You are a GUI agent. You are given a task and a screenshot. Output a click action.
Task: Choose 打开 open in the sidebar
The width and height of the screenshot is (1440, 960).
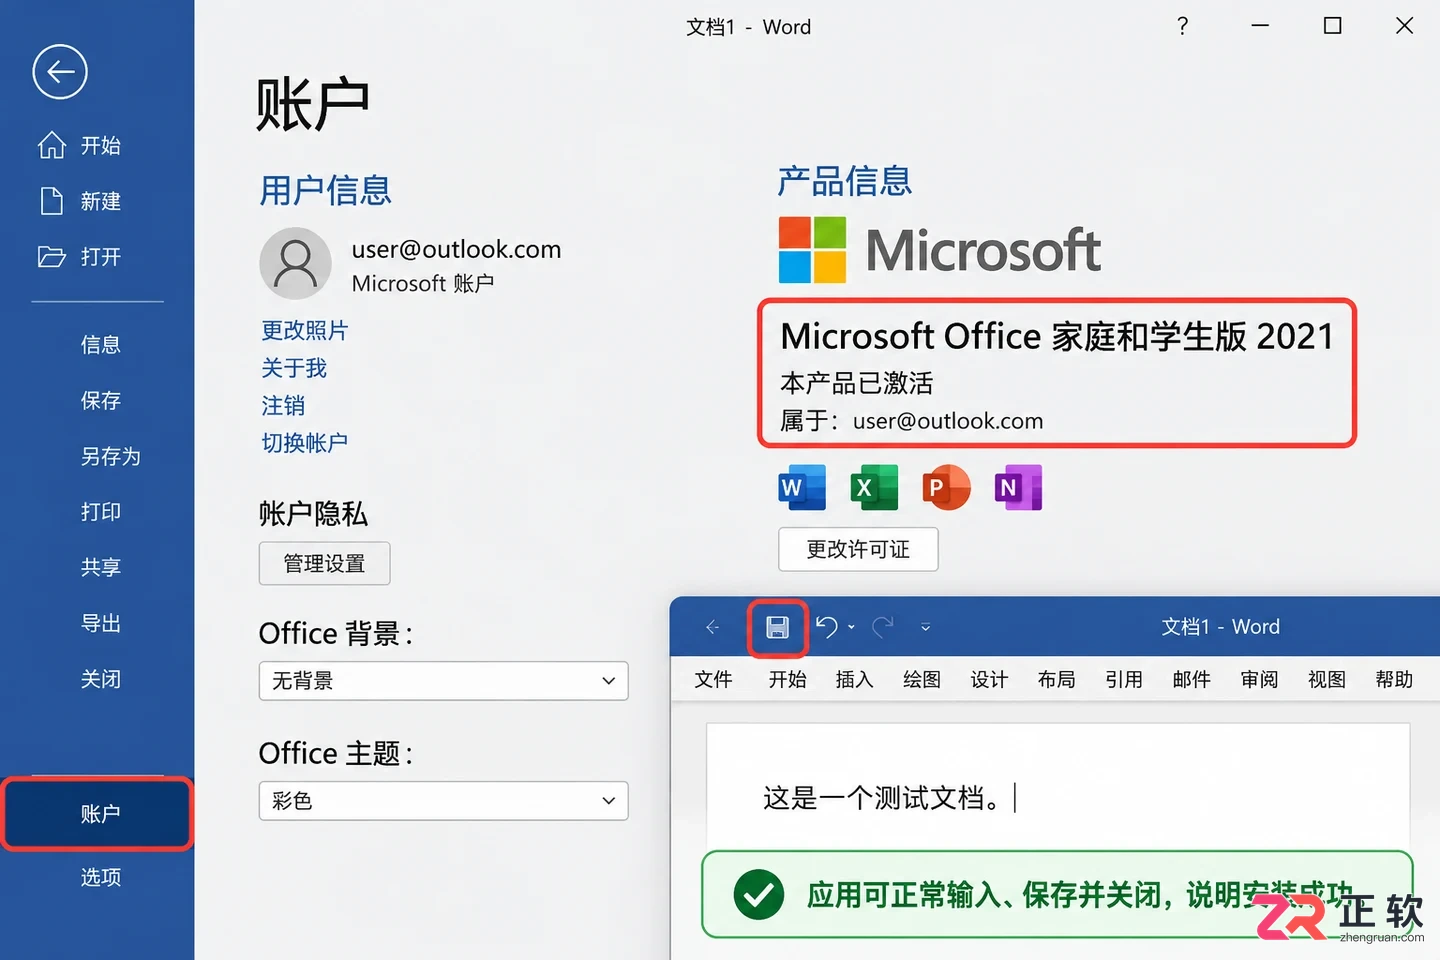pyautogui.click(x=80, y=257)
